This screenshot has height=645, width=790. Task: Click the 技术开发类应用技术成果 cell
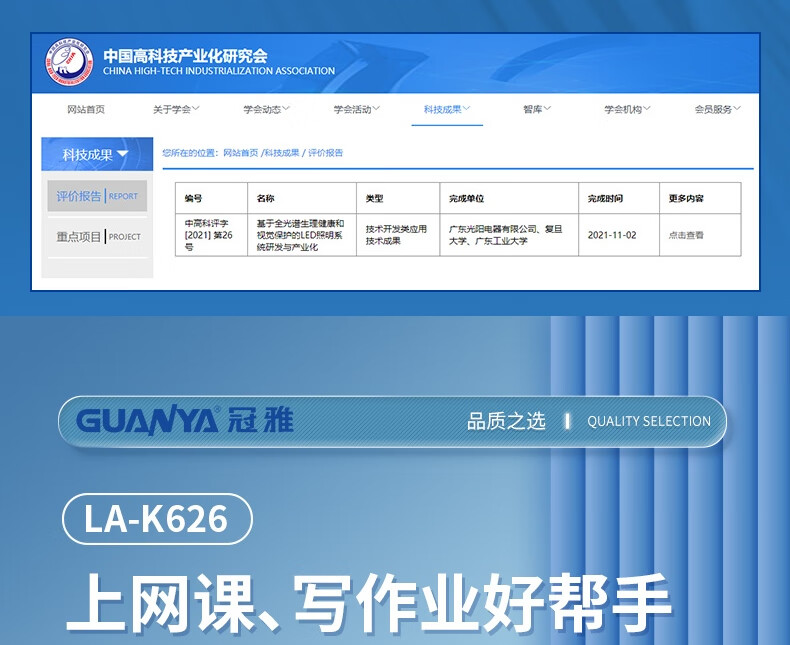pos(398,235)
